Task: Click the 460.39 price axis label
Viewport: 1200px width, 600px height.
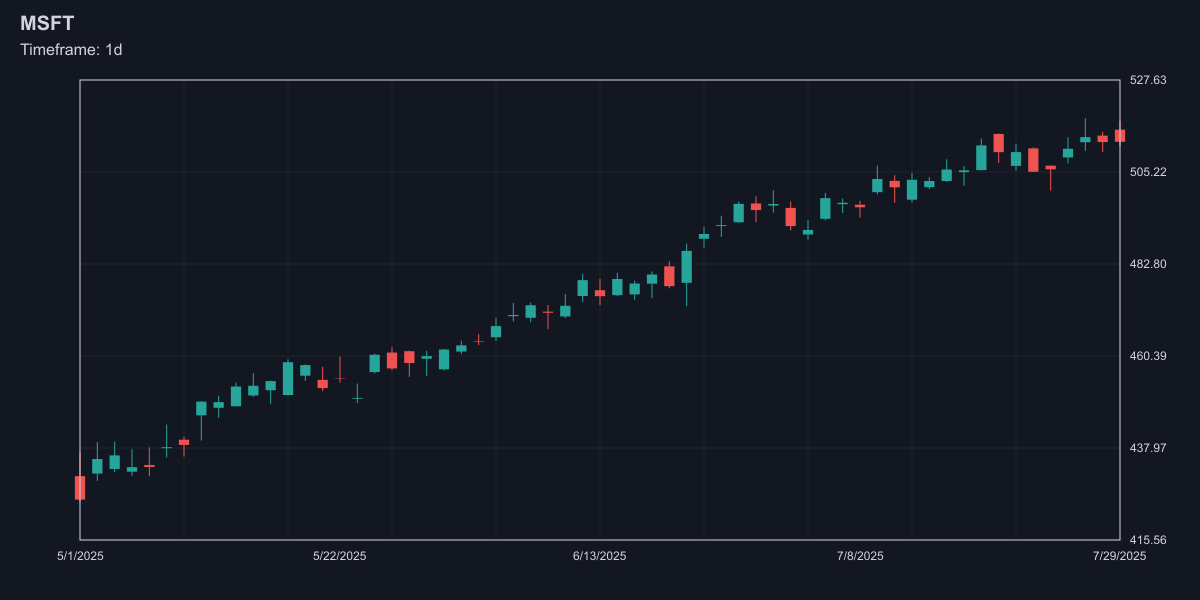Action: tap(1147, 356)
